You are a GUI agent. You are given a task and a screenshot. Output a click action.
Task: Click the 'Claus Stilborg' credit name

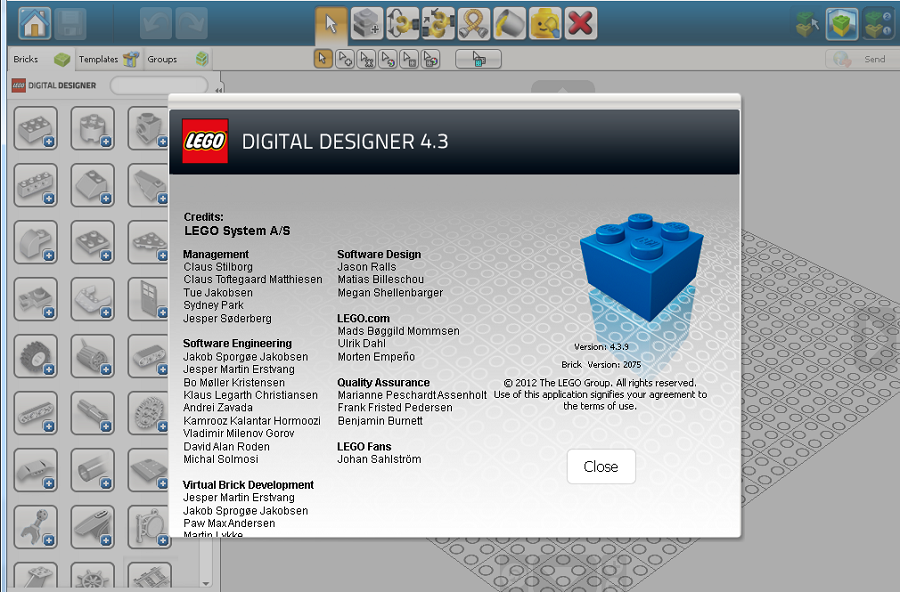coord(218,266)
